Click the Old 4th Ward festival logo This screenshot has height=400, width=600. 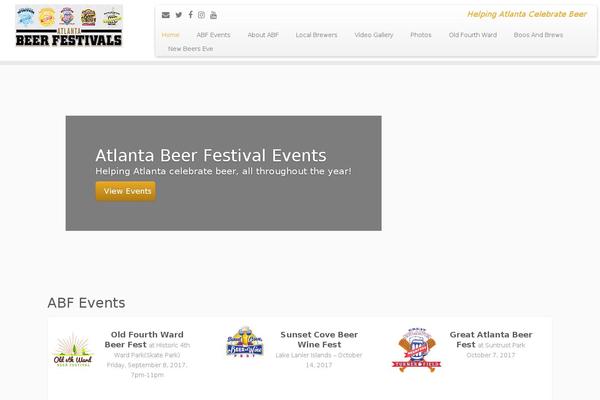73,350
